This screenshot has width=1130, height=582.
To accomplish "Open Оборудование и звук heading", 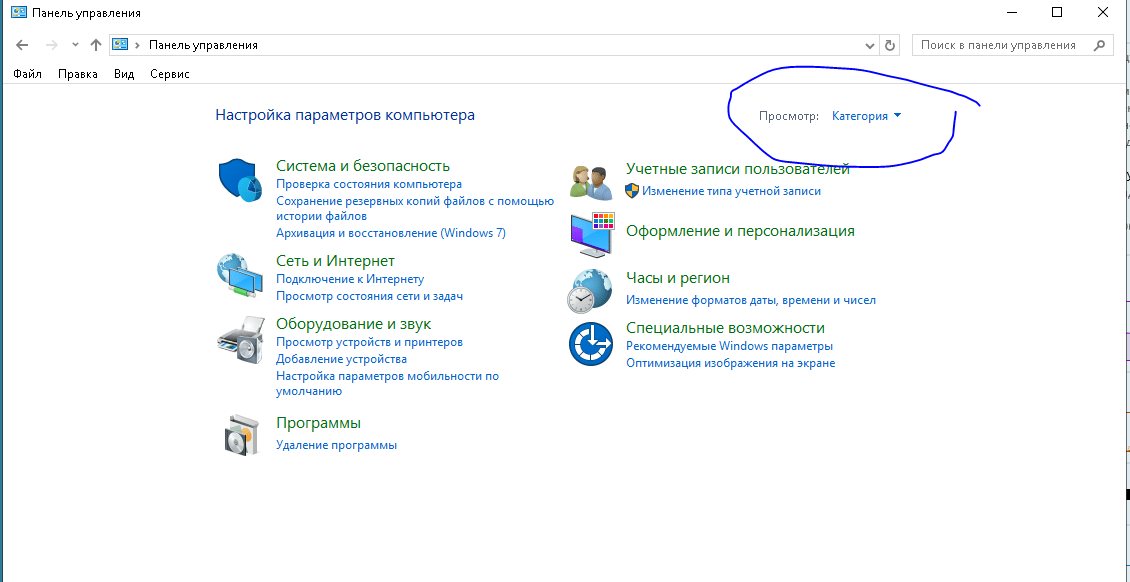I will (353, 323).
